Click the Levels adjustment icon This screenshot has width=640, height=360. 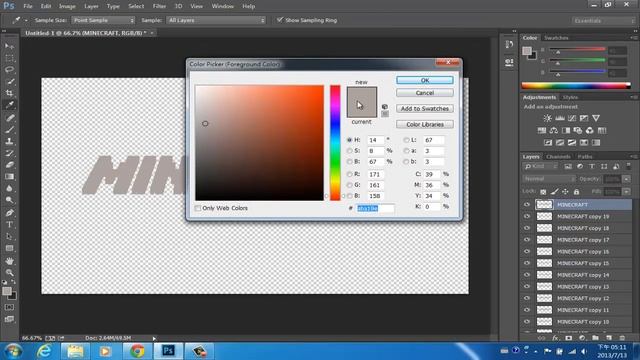point(560,118)
